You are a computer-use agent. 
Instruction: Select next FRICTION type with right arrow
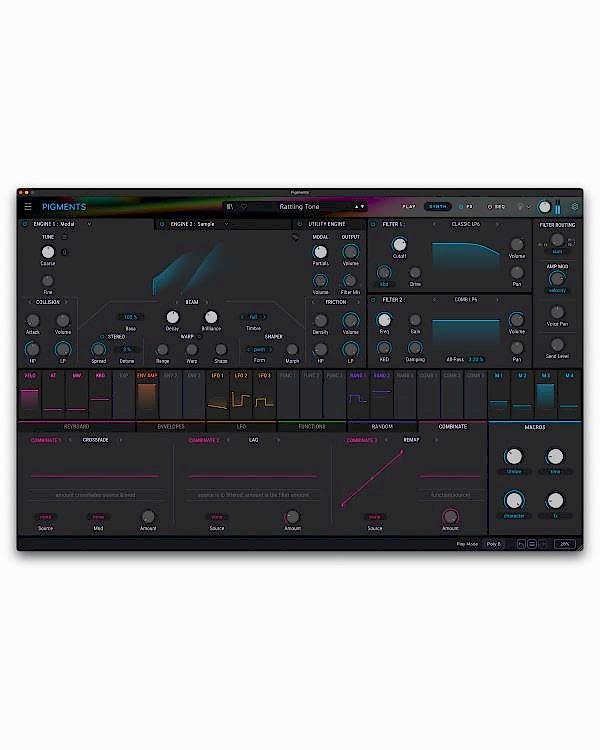(x=358, y=302)
